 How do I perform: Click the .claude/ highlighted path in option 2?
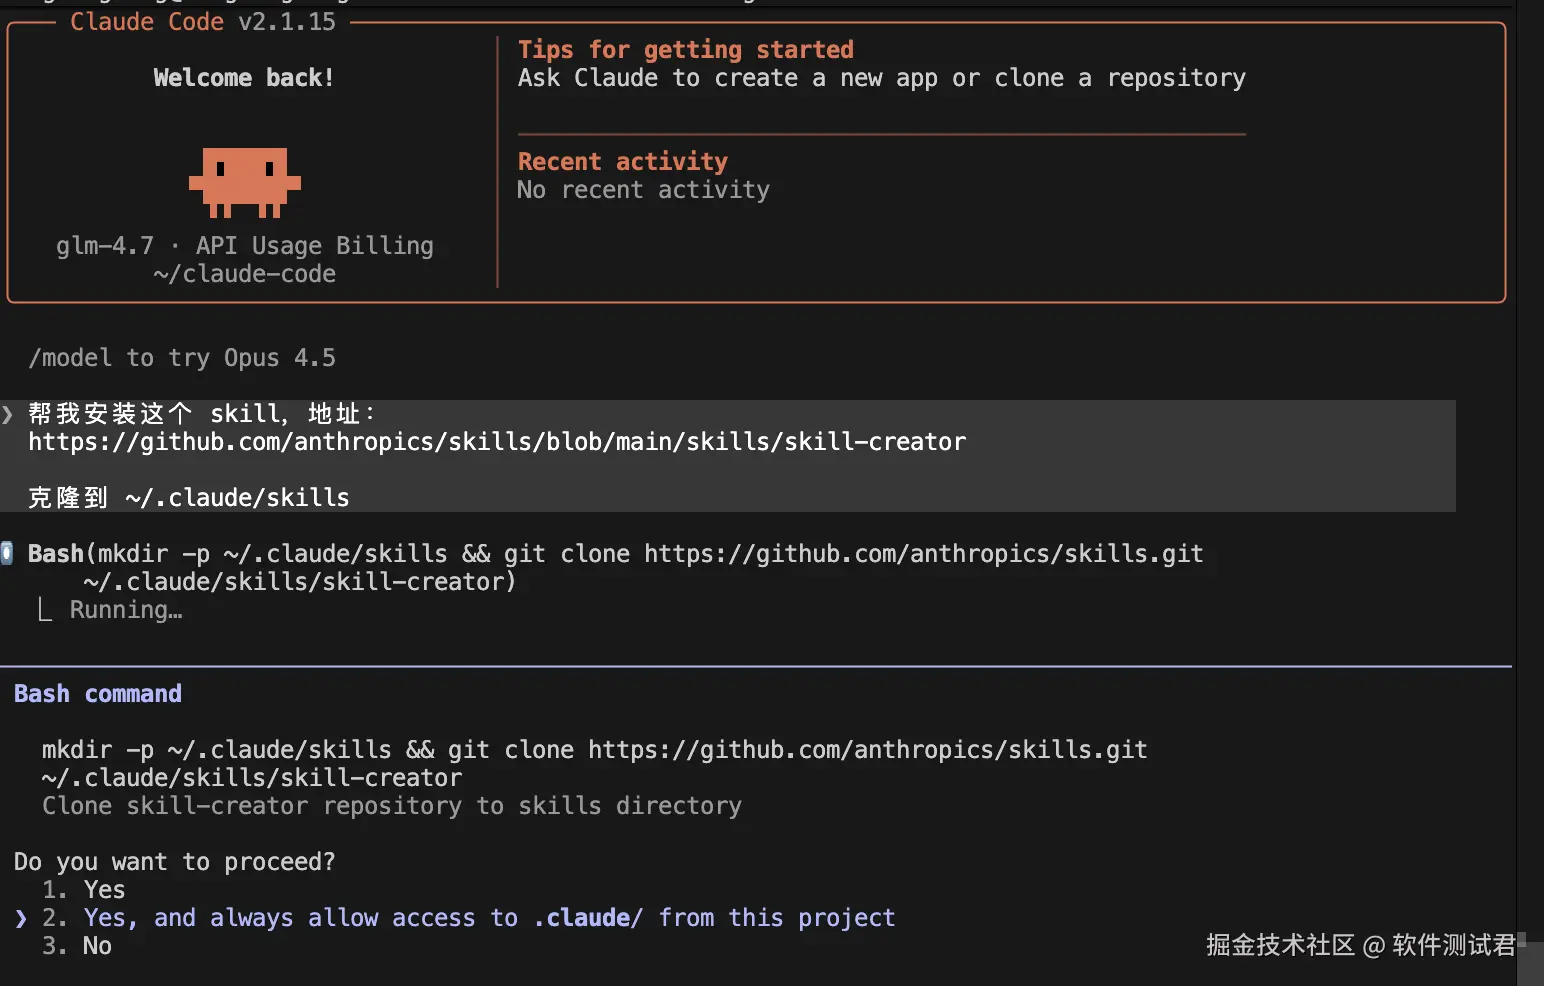(588, 918)
